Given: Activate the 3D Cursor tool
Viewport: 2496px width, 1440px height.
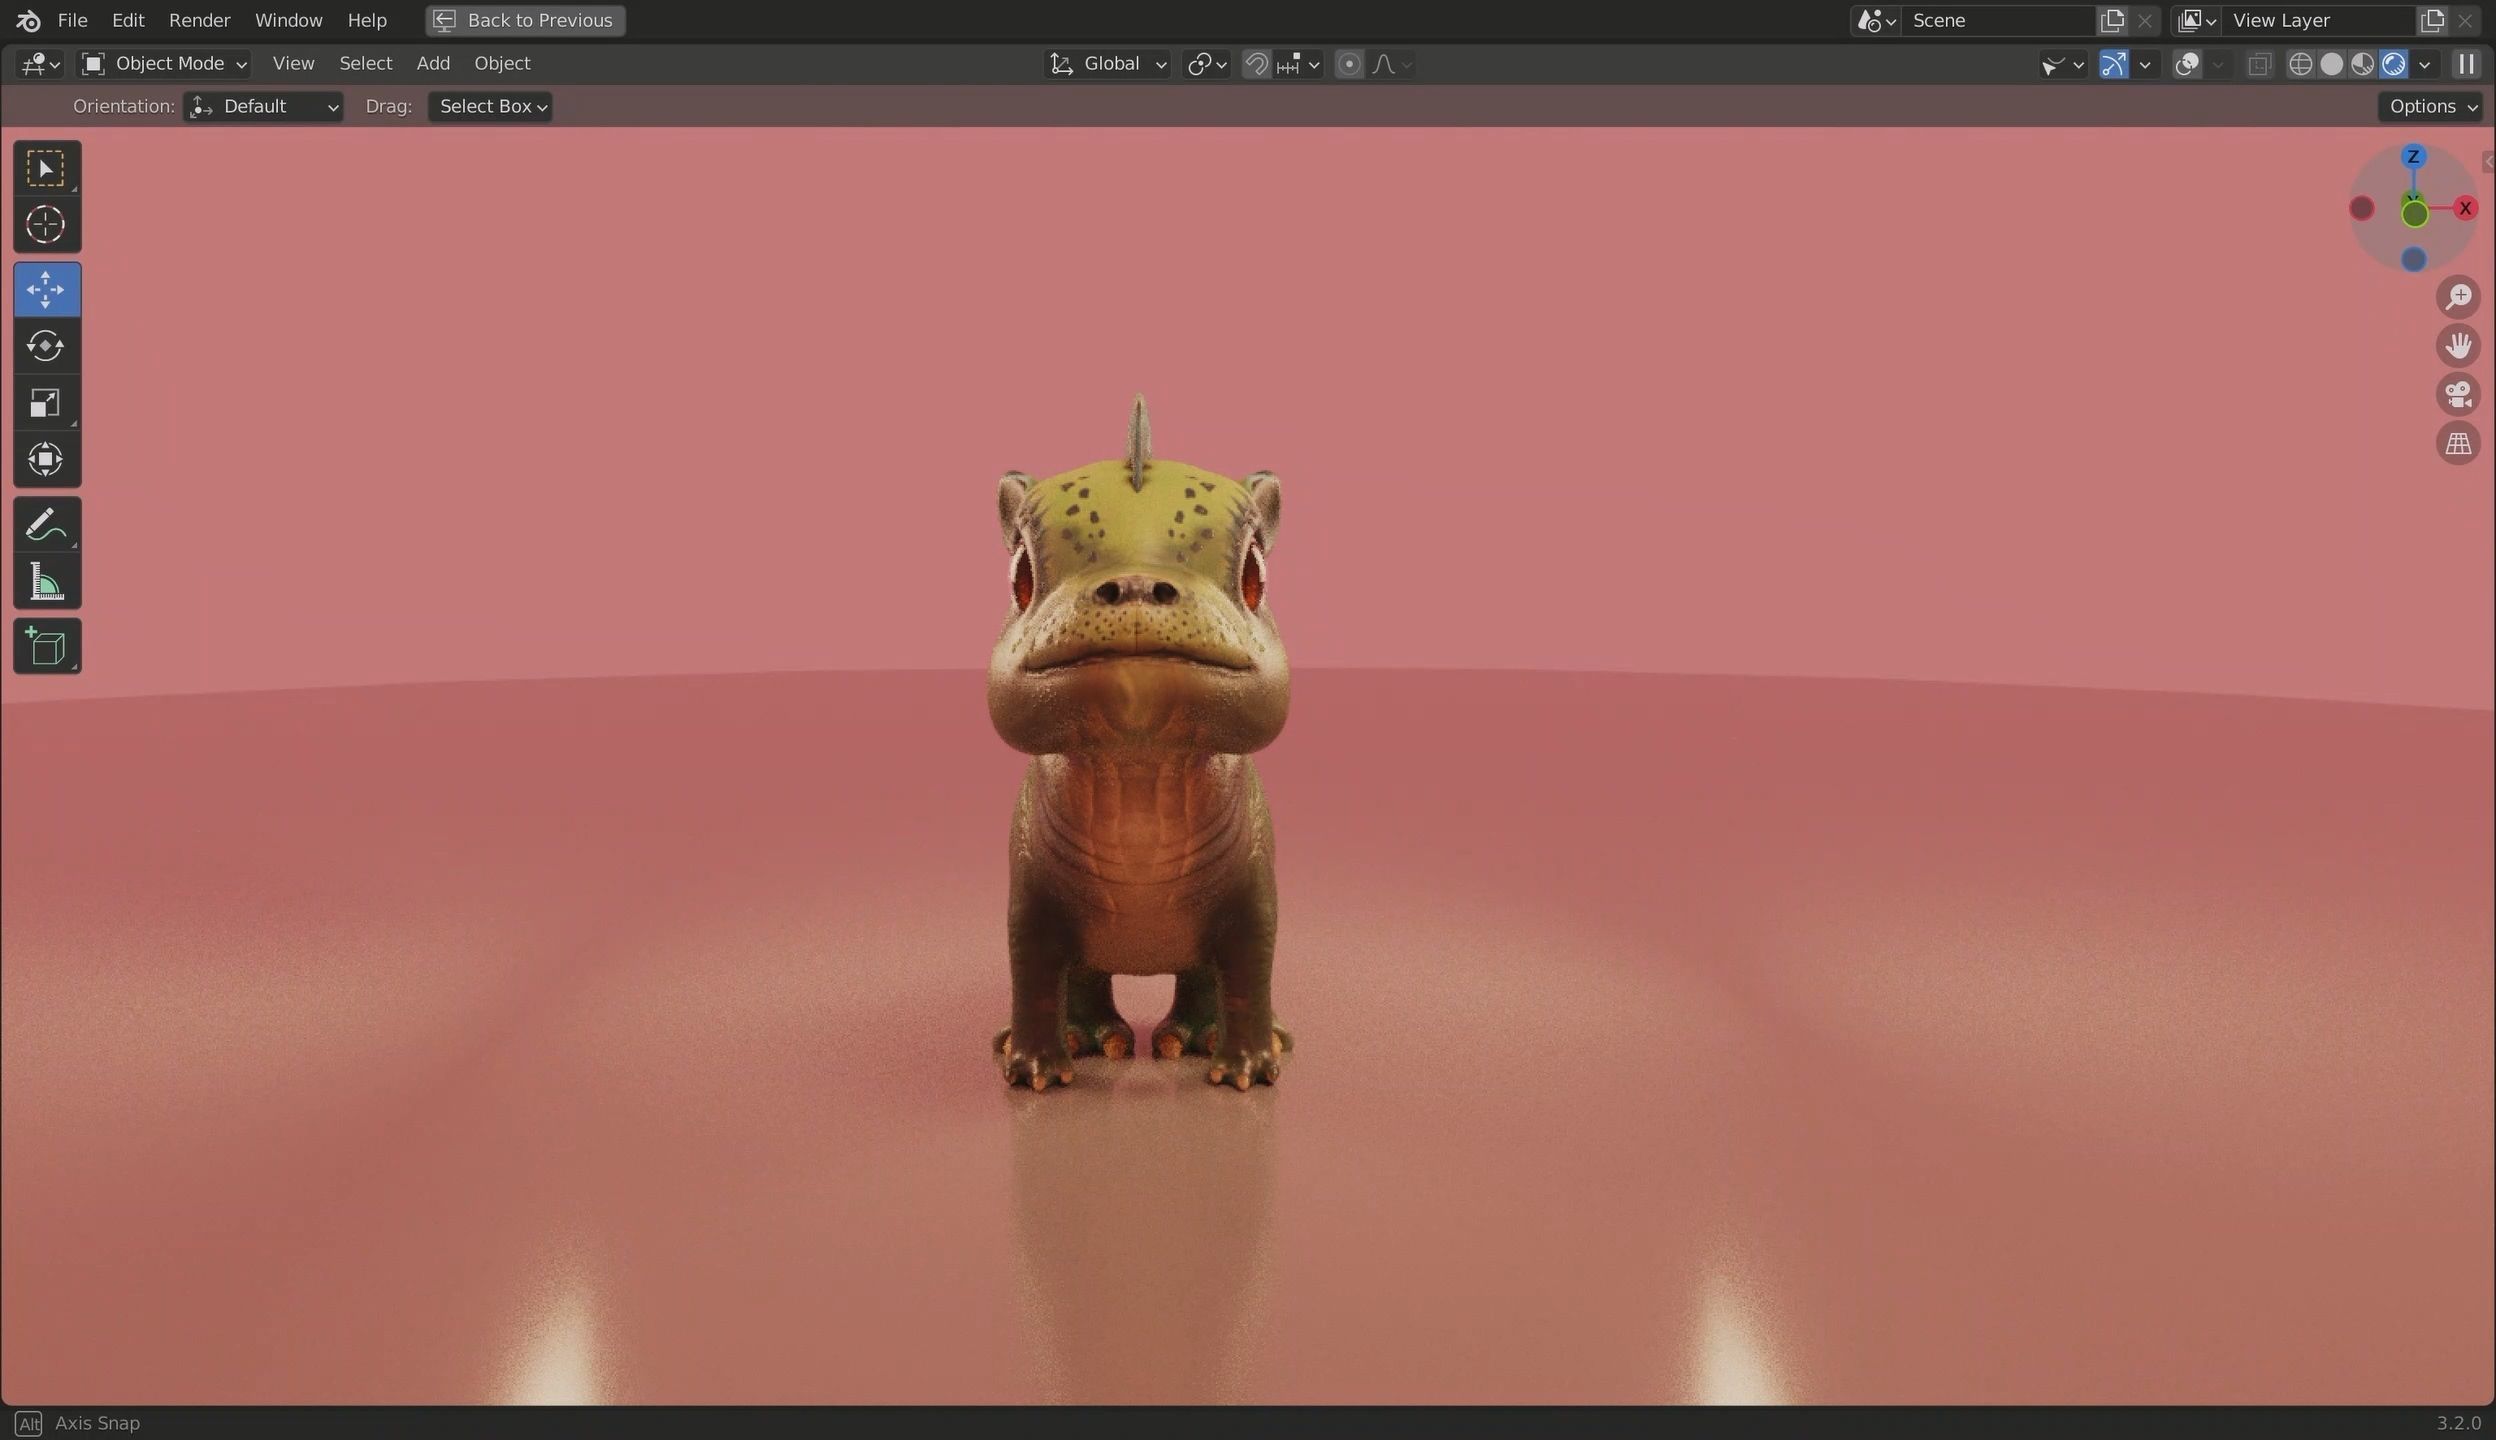Looking at the screenshot, I should click(x=46, y=224).
